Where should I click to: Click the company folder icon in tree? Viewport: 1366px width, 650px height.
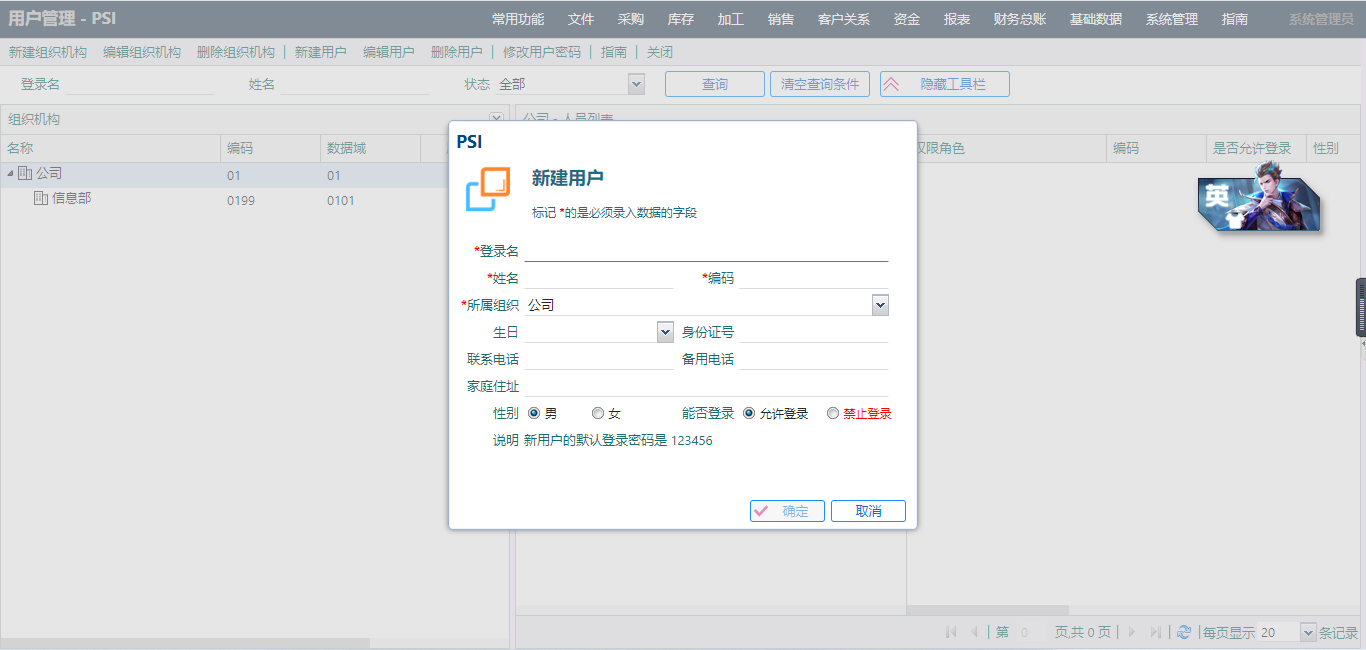pyautogui.click(x=25, y=174)
